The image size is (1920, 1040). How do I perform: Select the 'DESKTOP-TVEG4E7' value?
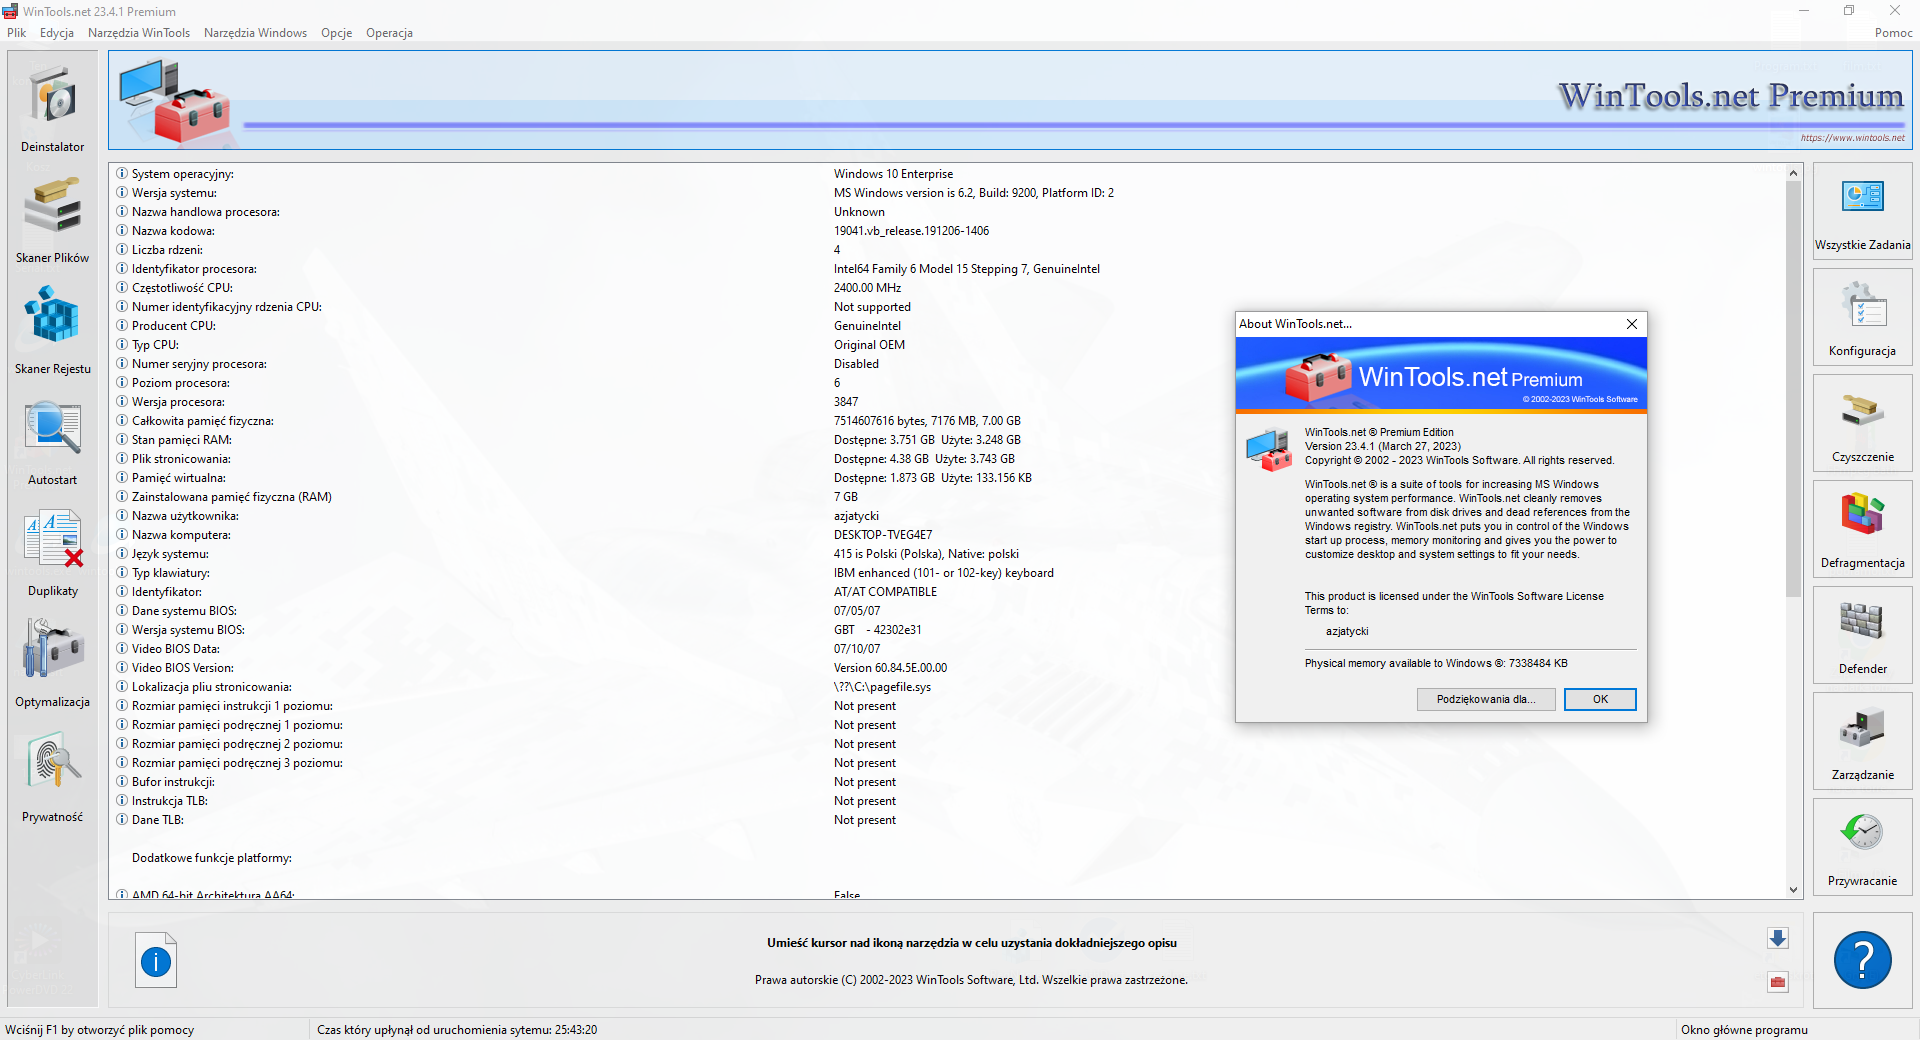point(883,535)
